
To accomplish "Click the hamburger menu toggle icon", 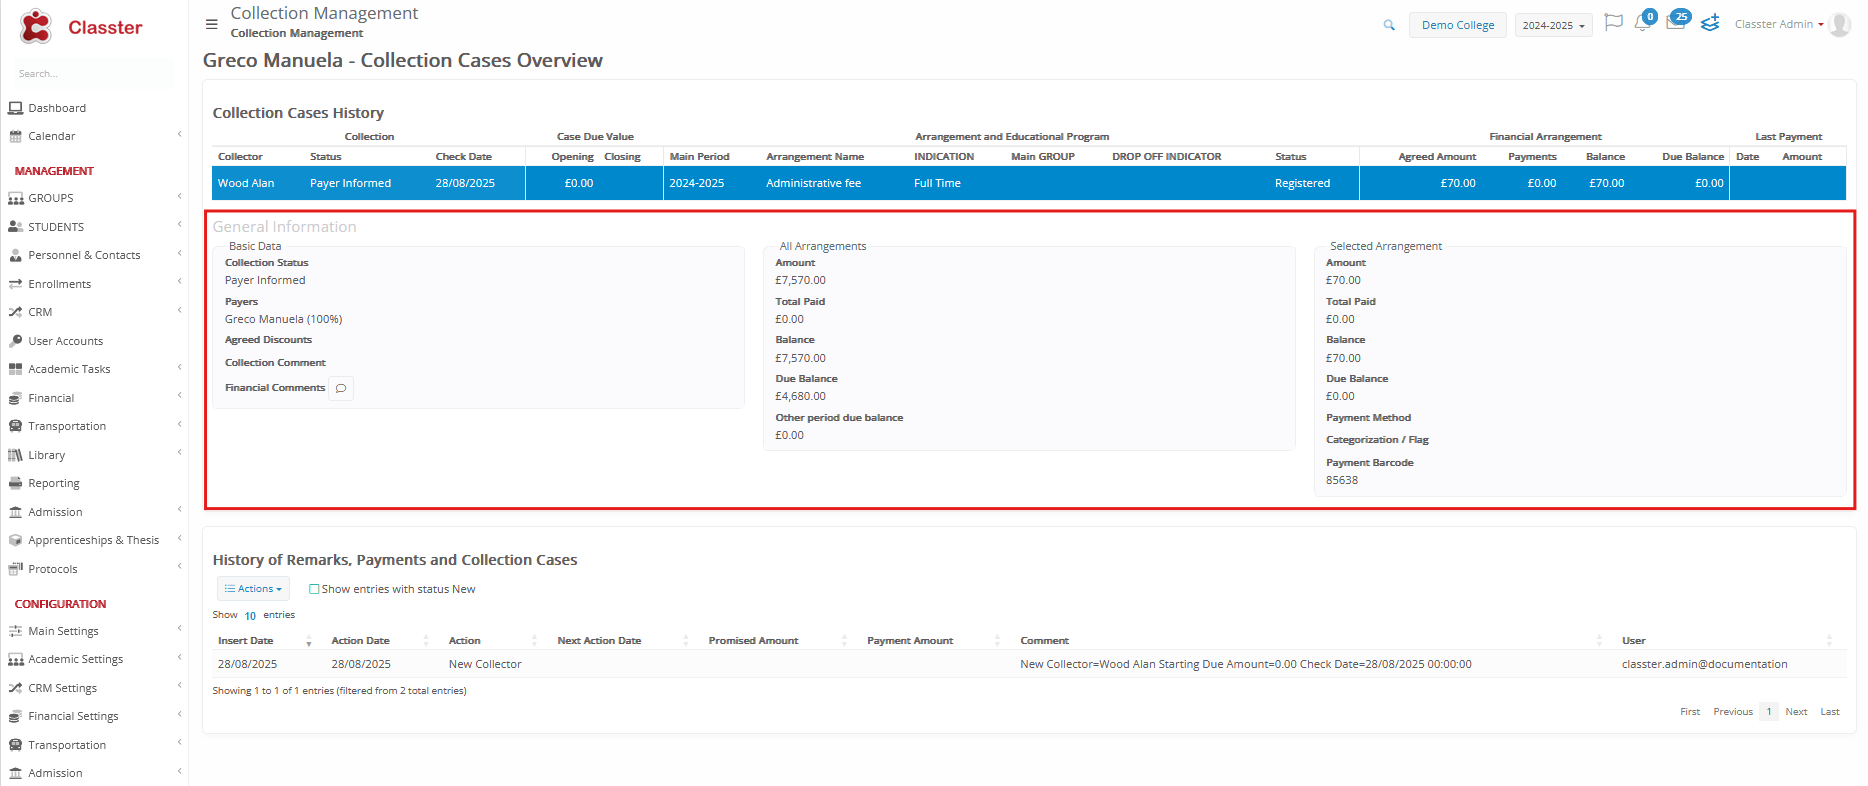I will (x=211, y=24).
